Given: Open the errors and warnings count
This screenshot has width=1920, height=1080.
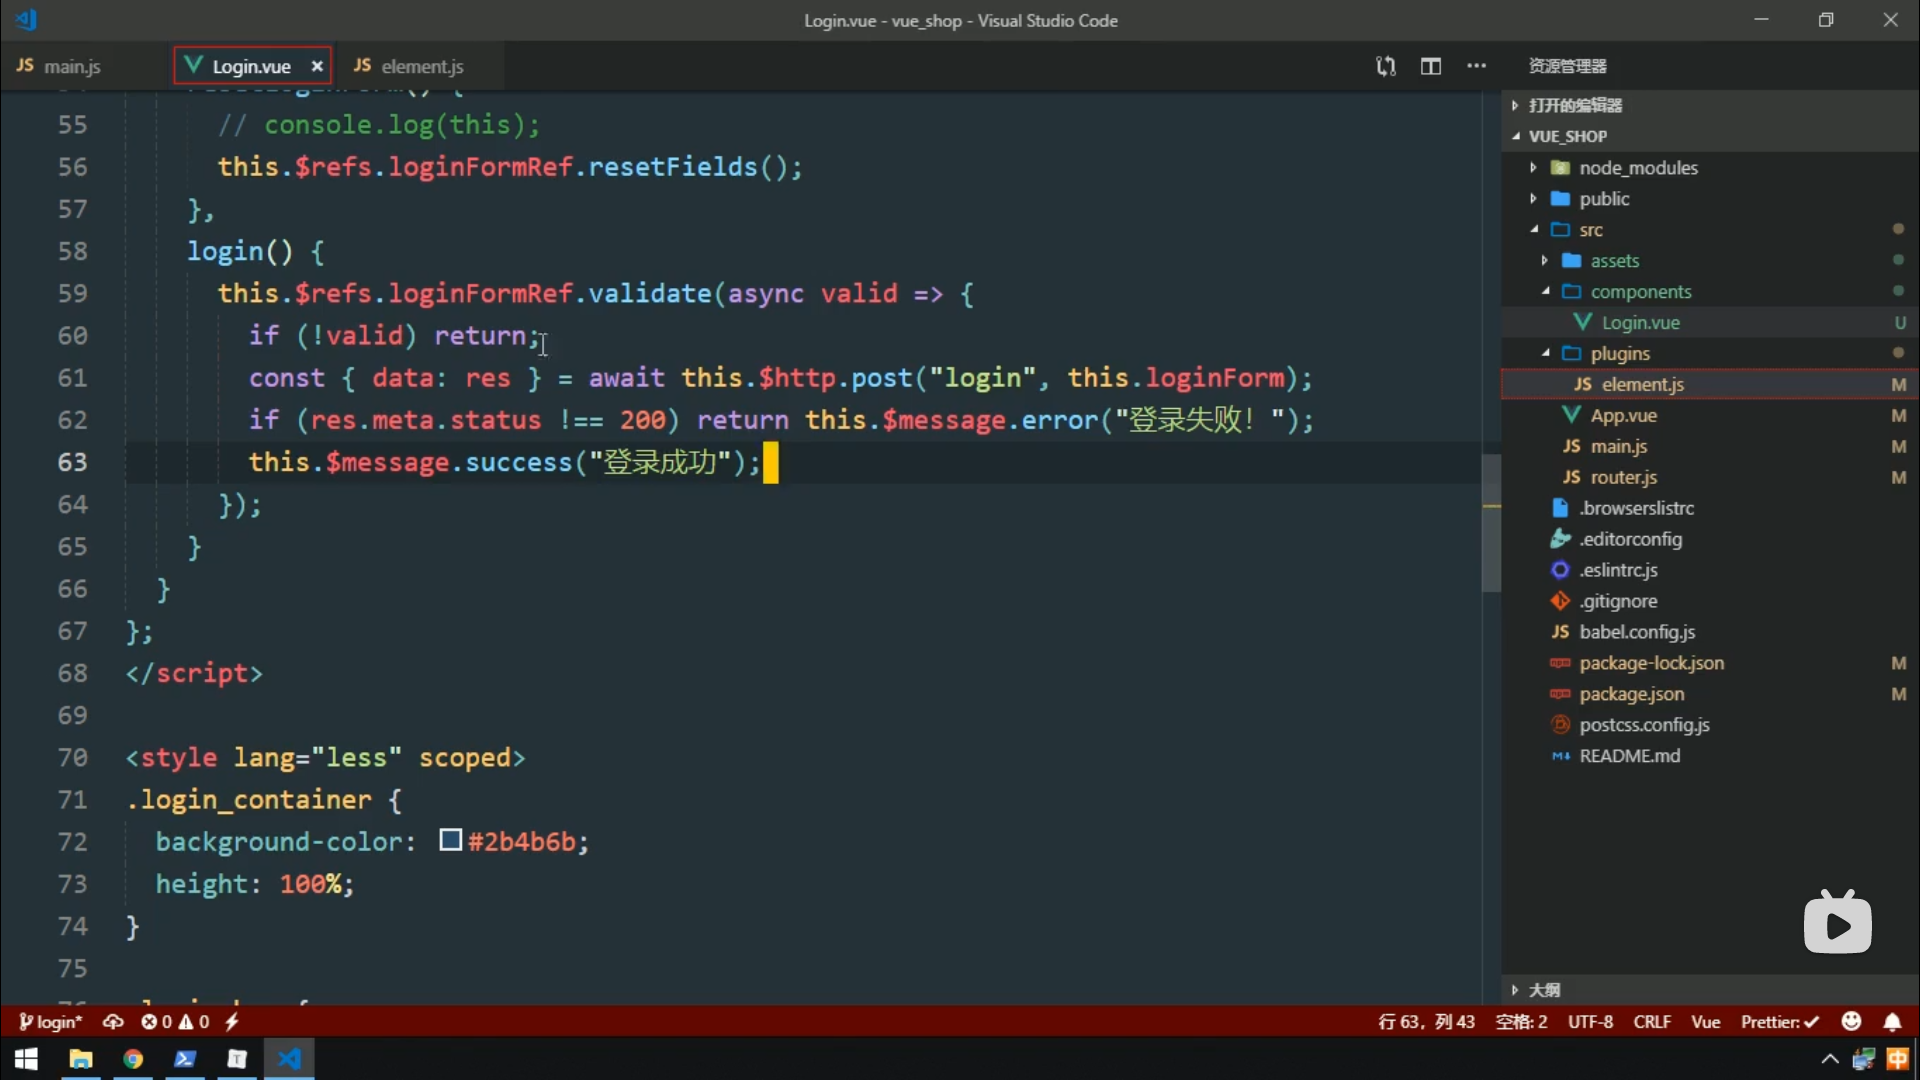Looking at the screenshot, I should [x=175, y=1022].
